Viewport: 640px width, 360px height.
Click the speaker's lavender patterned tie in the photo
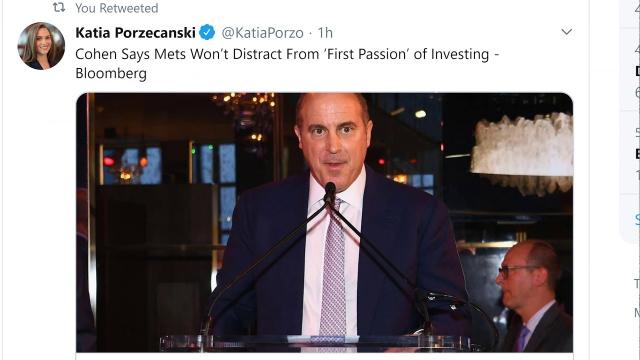coord(334,271)
